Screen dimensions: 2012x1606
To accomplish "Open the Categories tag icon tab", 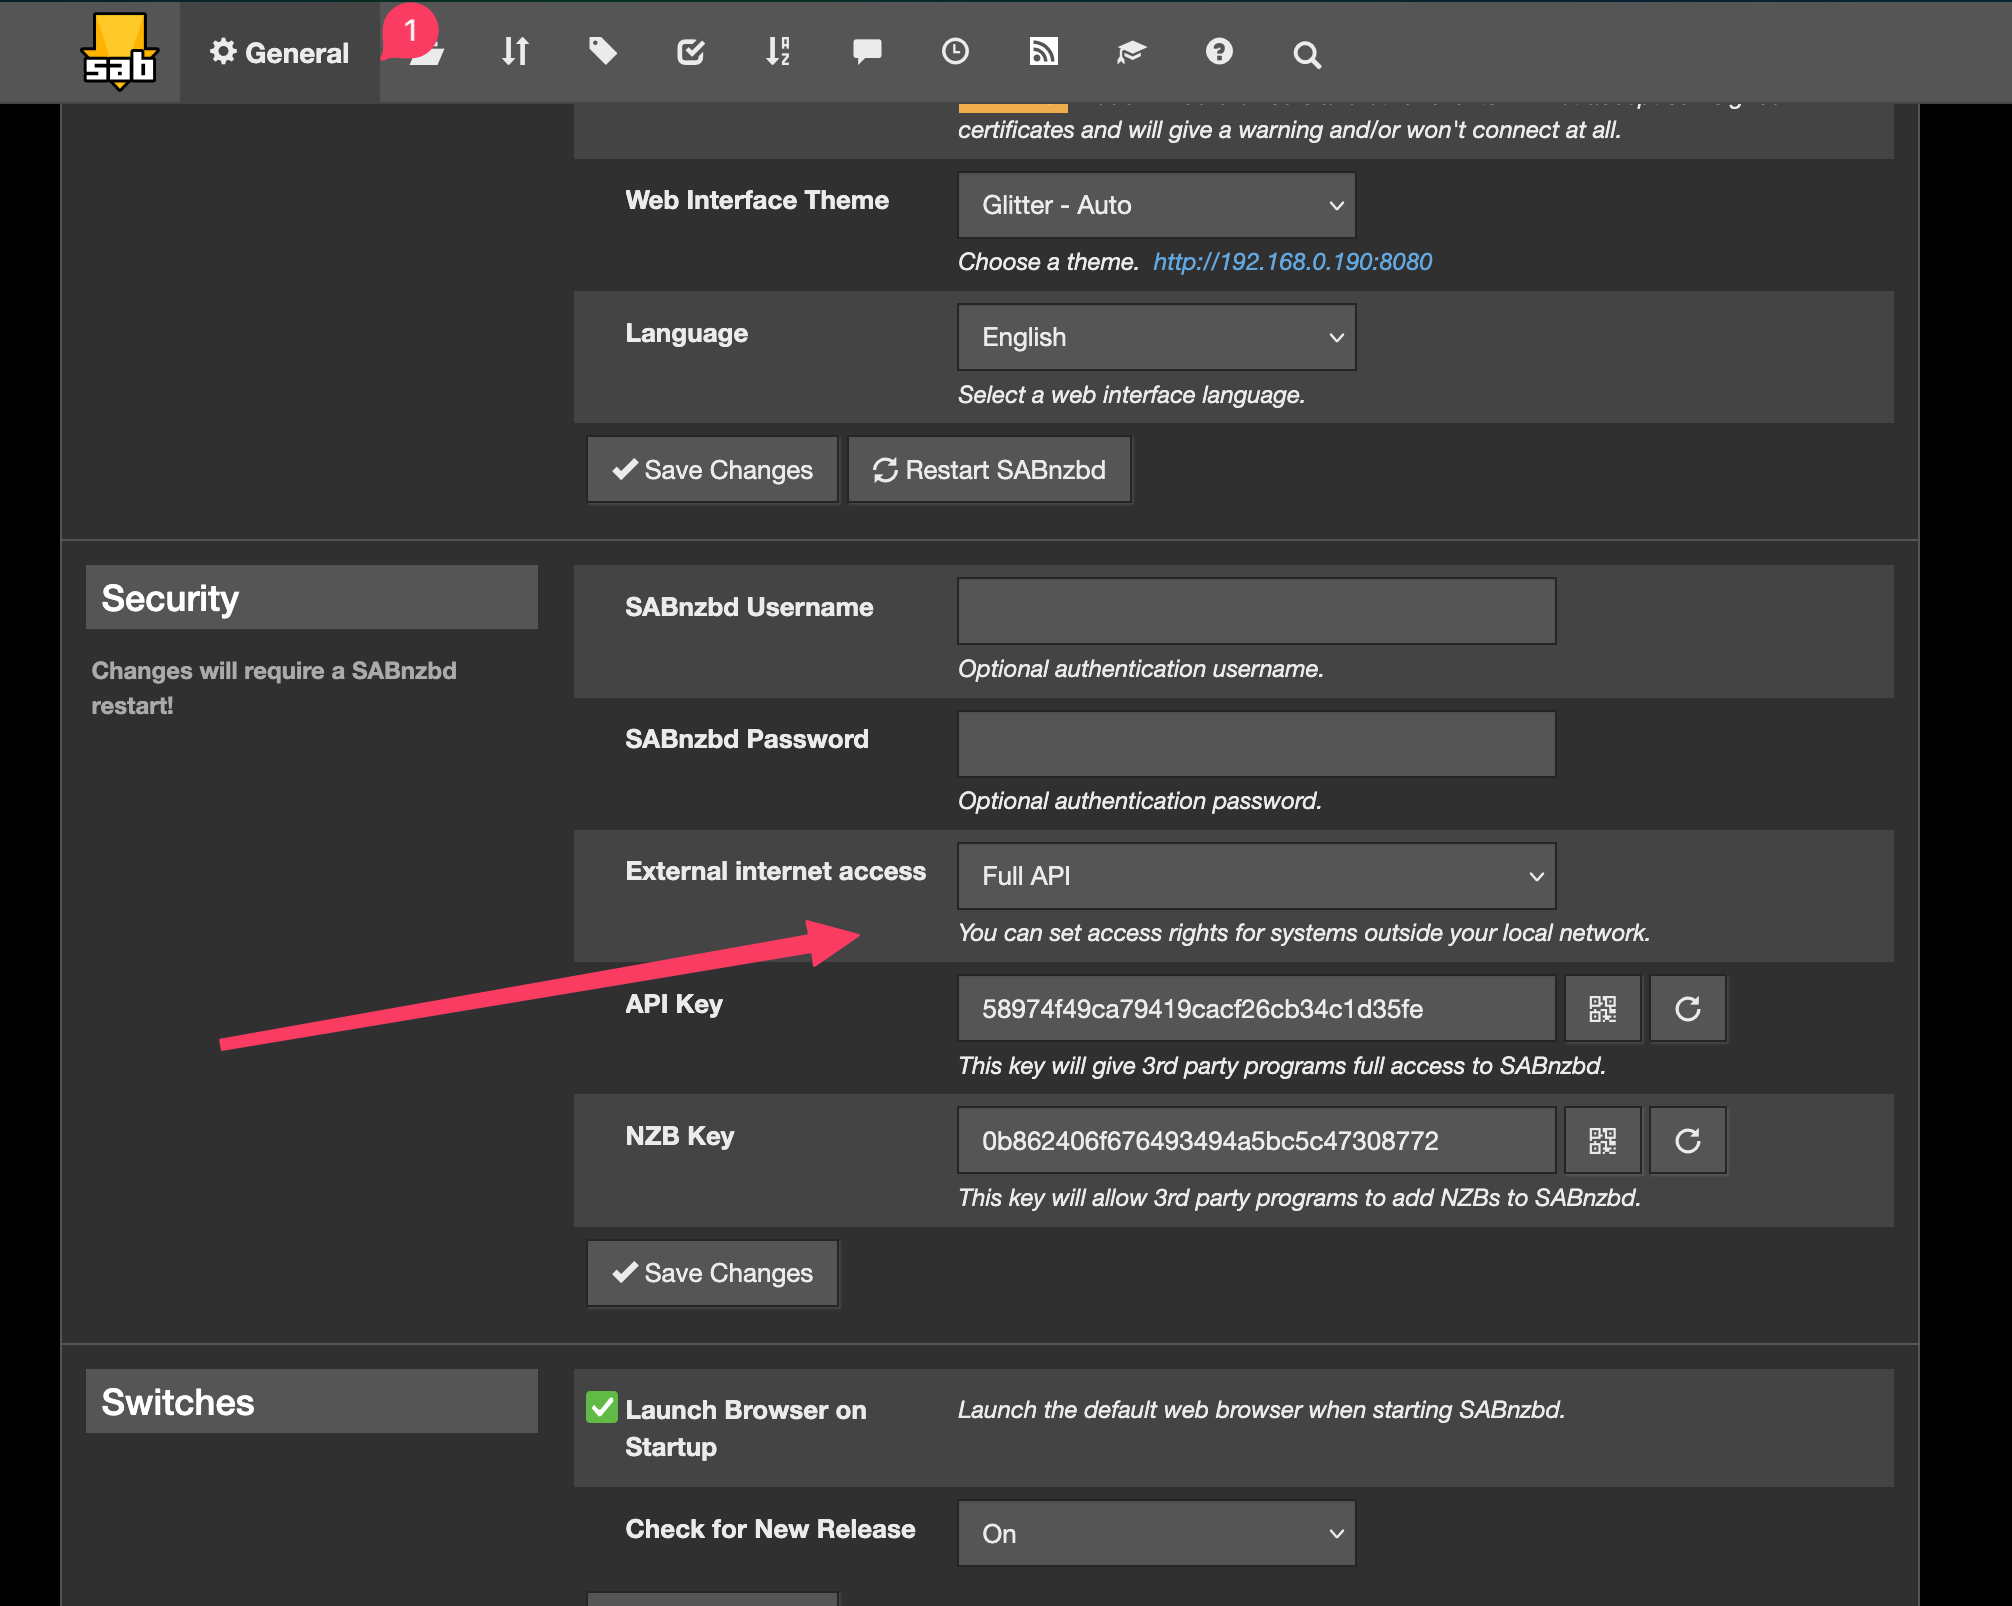I will pos(602,51).
